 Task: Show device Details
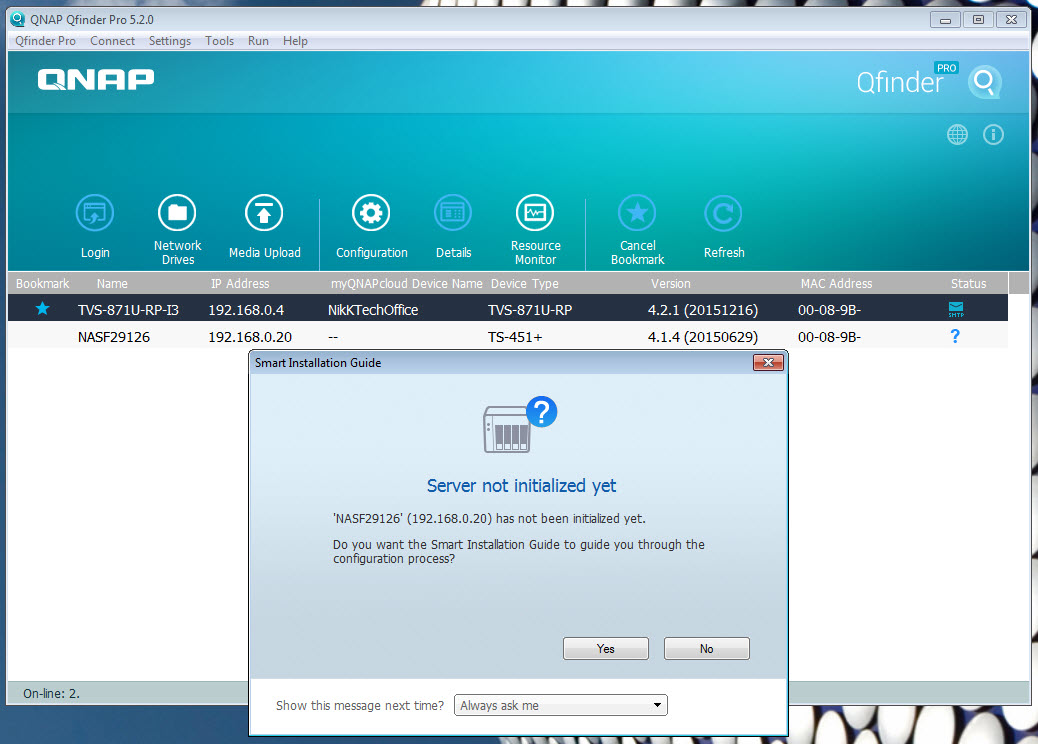pyautogui.click(x=453, y=213)
